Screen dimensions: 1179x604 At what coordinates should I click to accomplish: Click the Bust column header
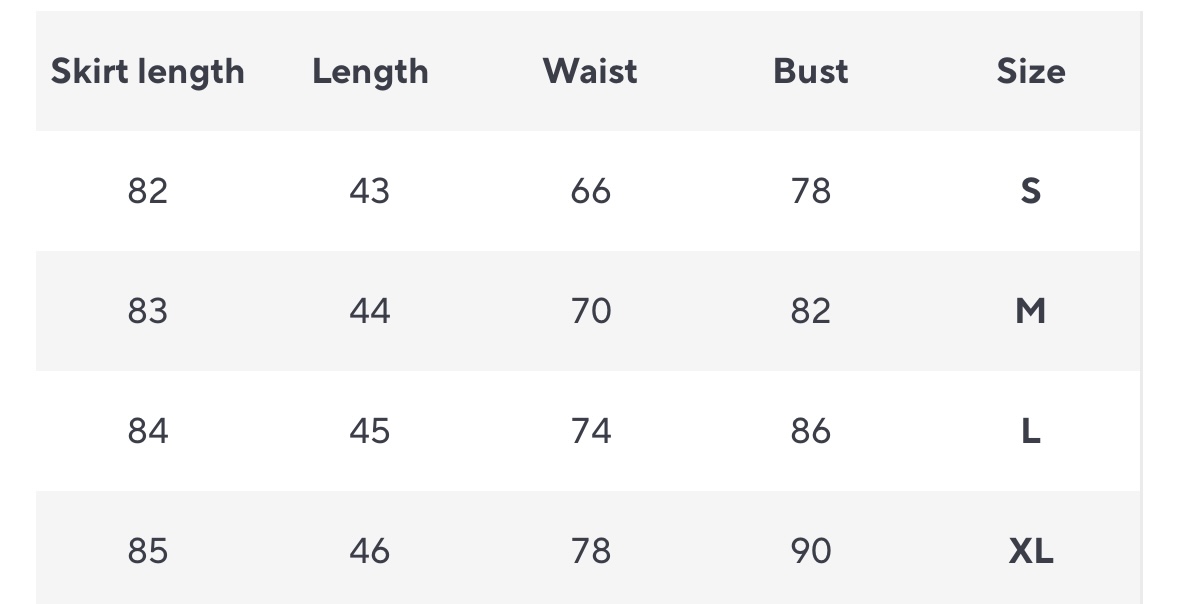(810, 71)
